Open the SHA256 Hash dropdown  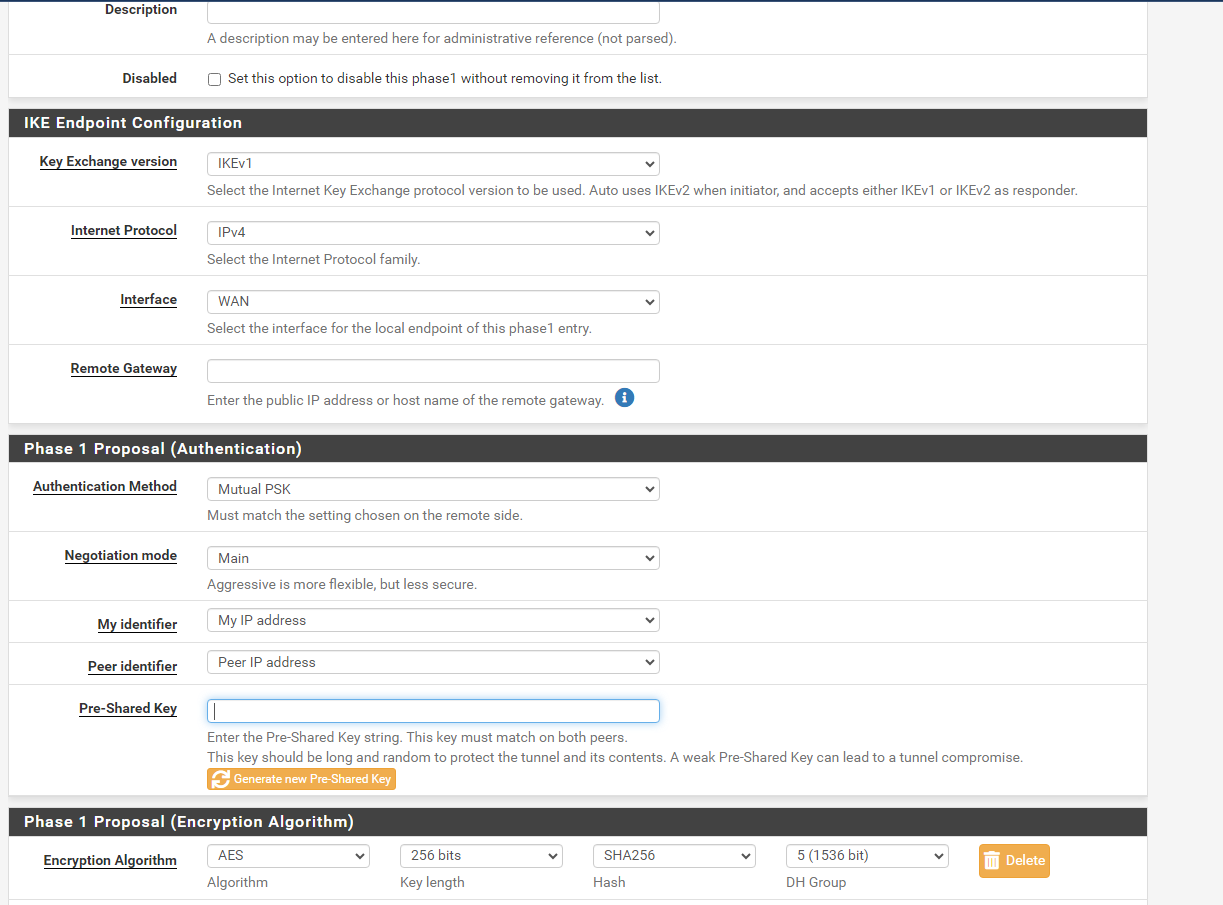pyautogui.click(x=674, y=856)
